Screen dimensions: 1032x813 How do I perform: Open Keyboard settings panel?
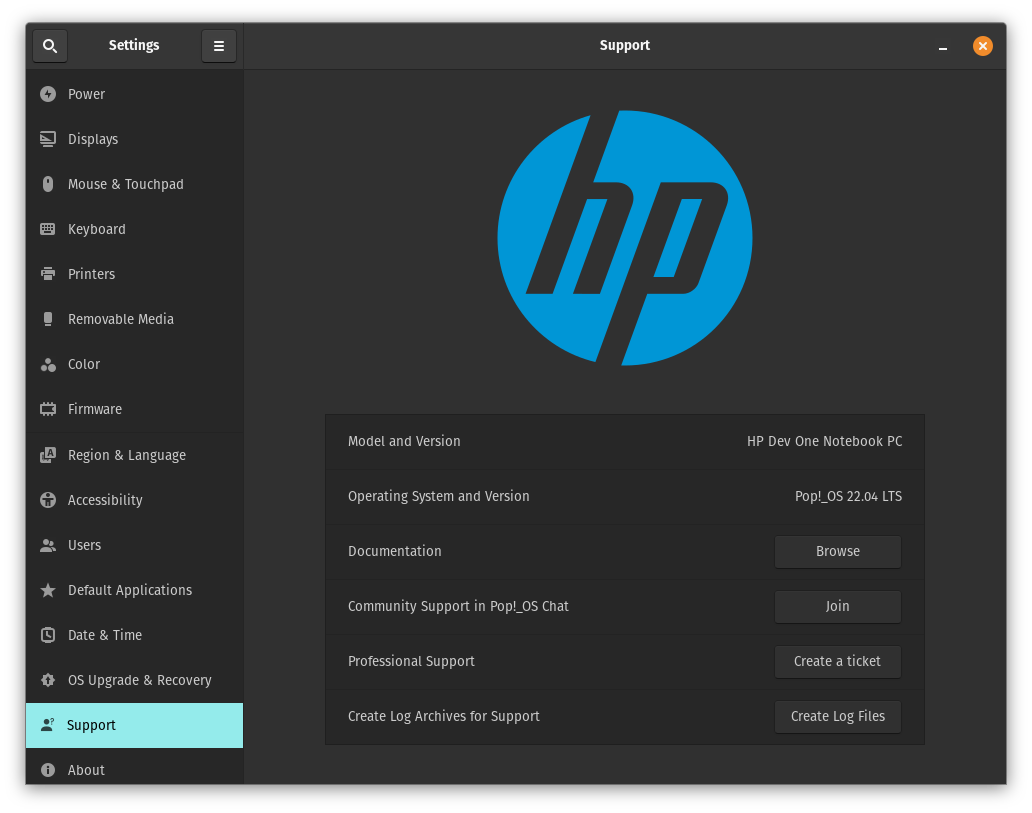[97, 229]
